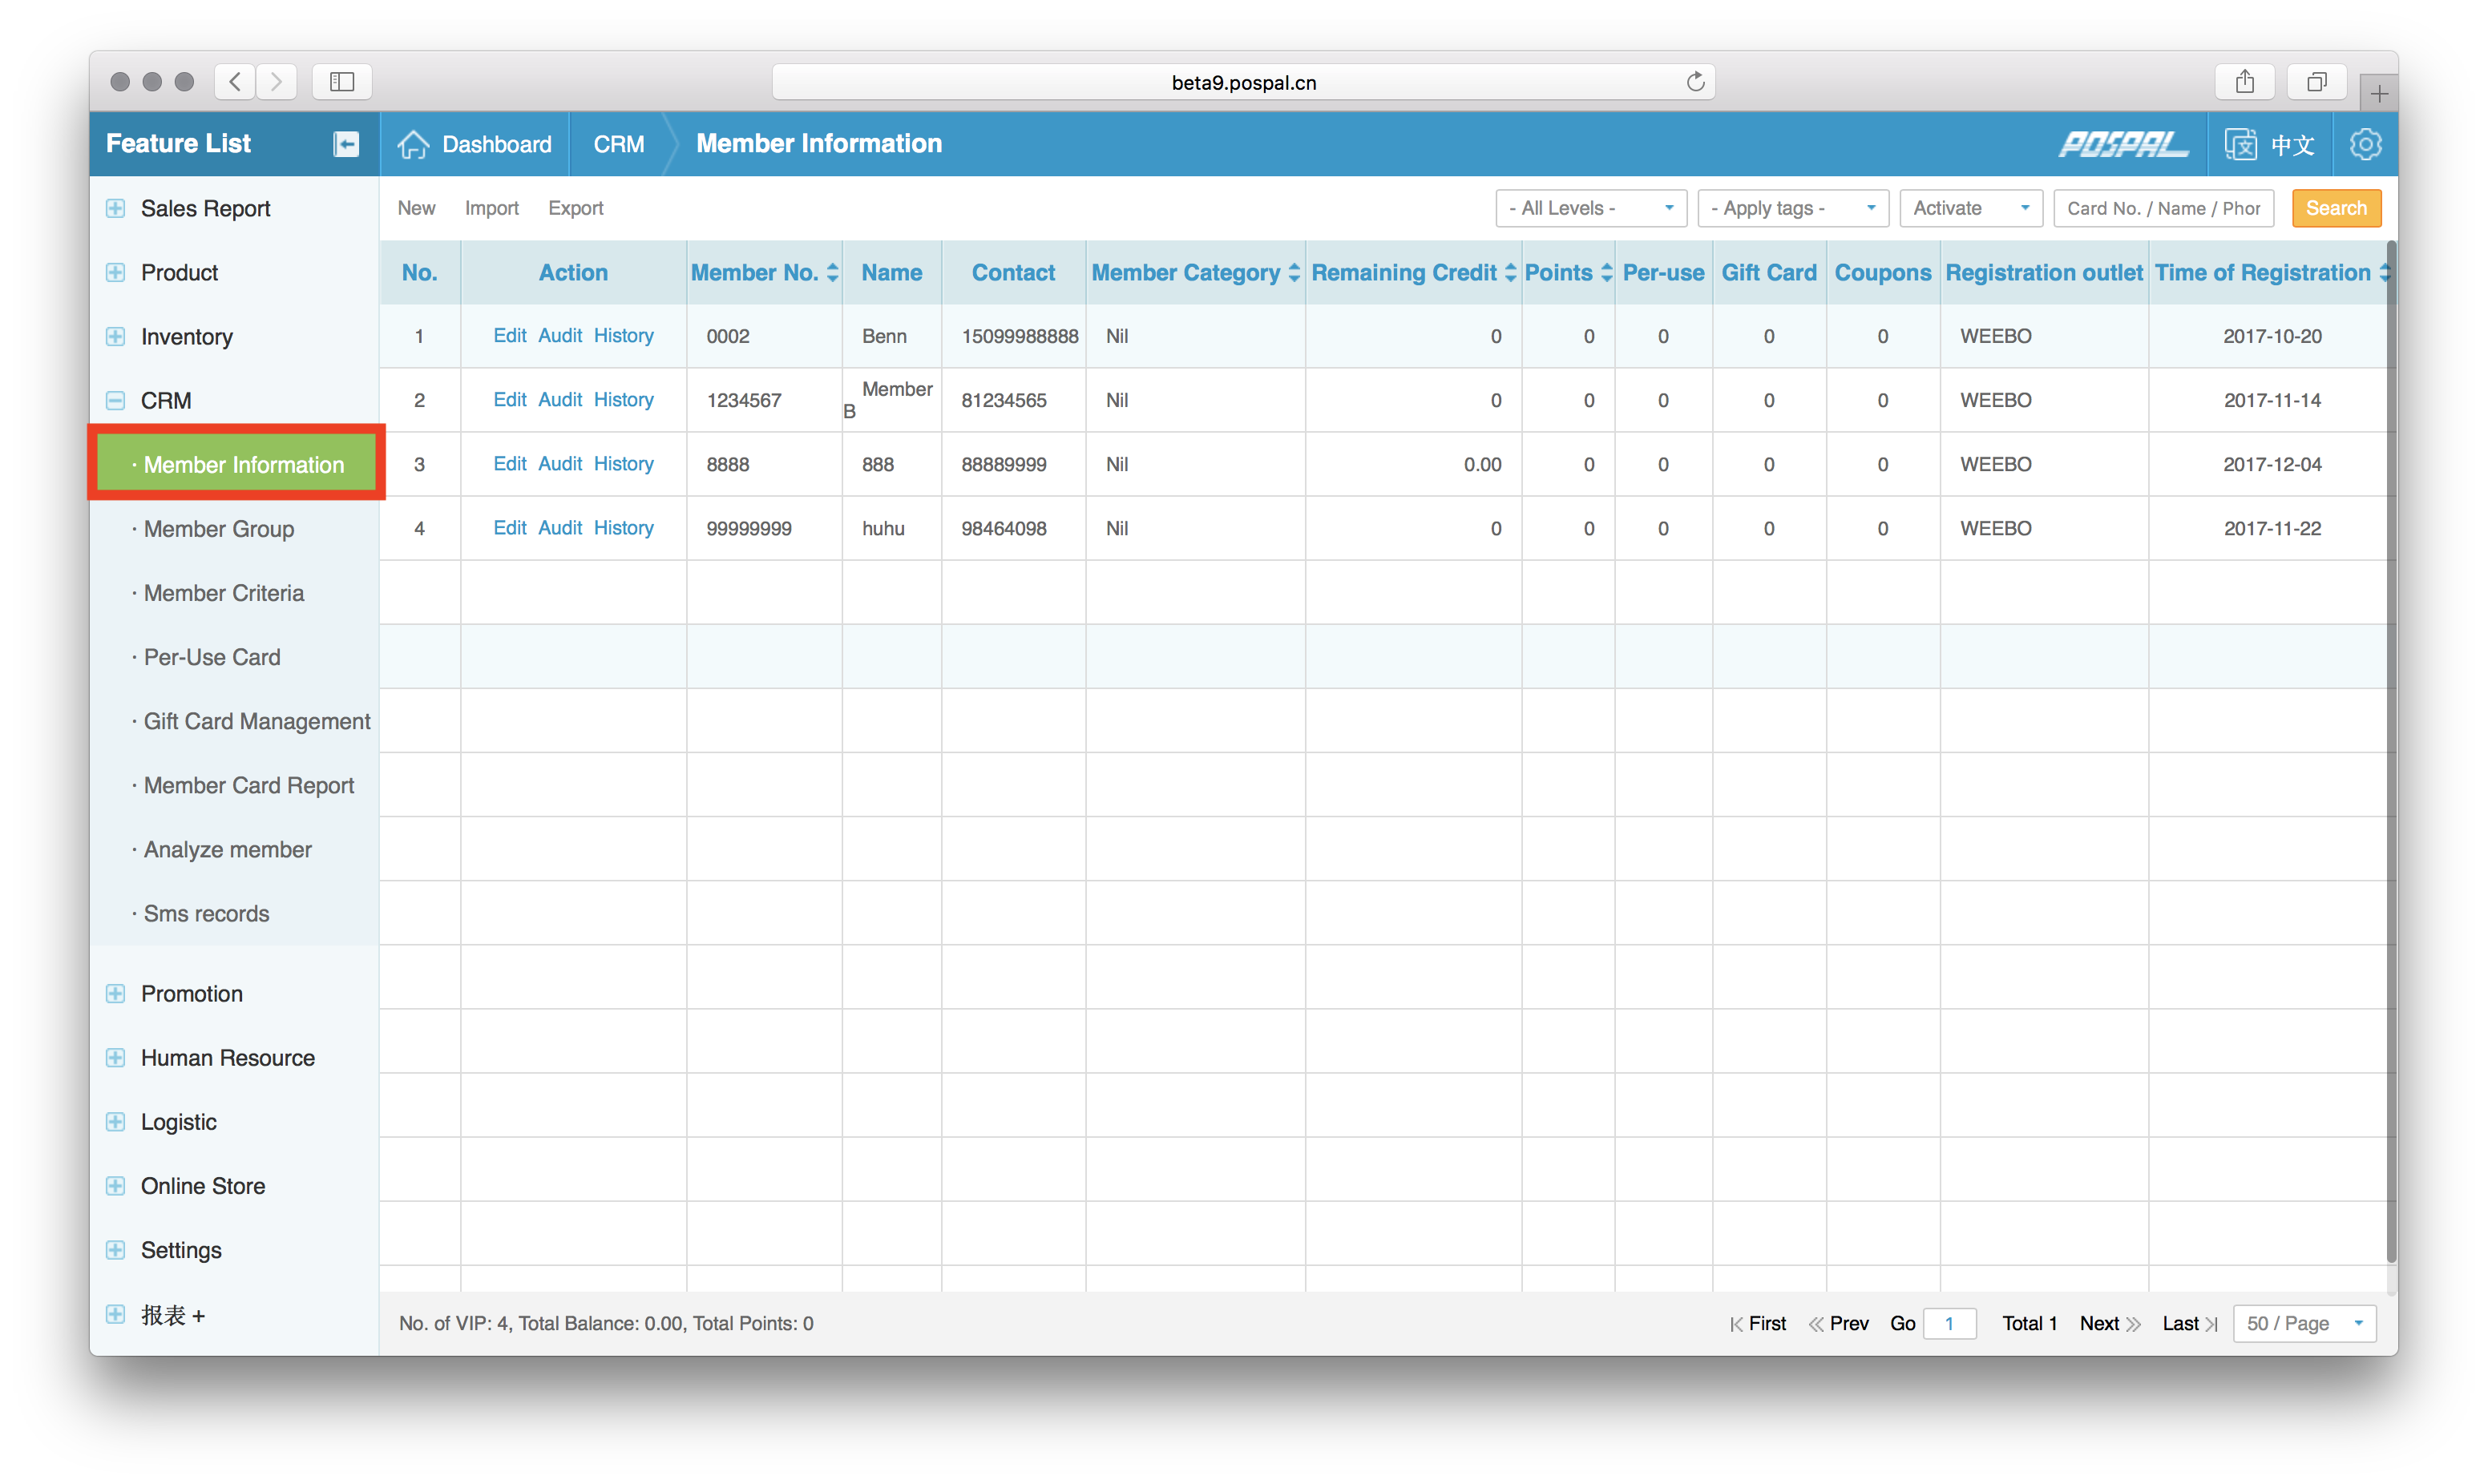Toggle the browser sidebar panel icon
Image resolution: width=2488 pixels, height=1484 pixels.
342,82
